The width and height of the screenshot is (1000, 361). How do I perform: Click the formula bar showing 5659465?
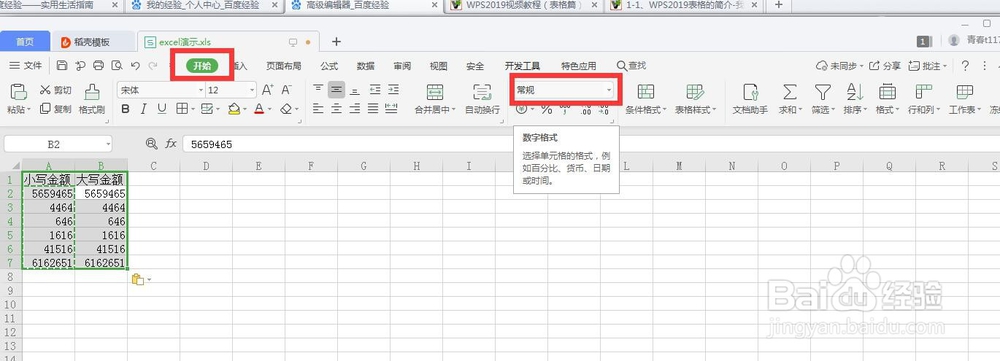(591, 144)
